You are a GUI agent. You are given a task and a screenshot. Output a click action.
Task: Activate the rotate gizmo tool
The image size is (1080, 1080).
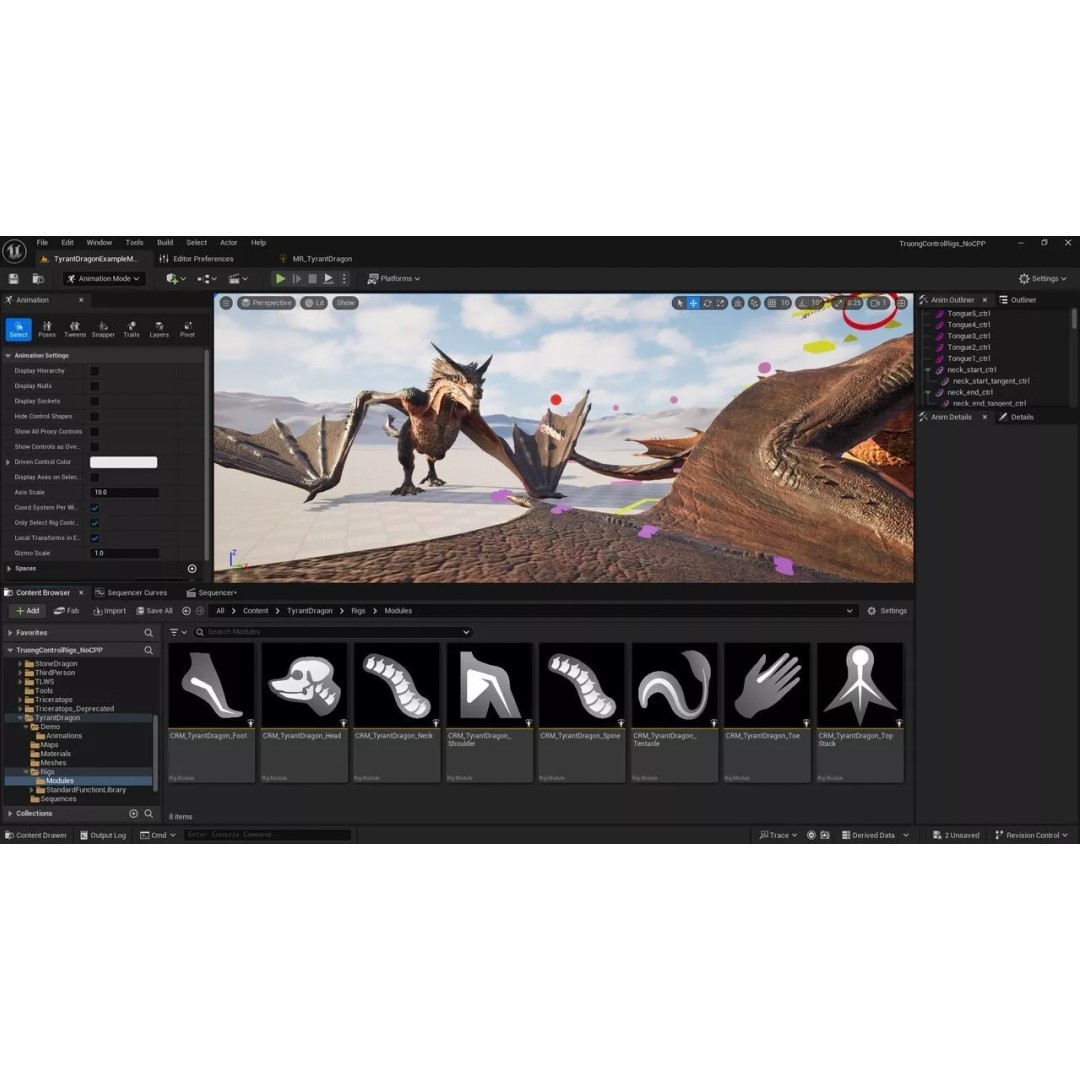[x=707, y=303]
